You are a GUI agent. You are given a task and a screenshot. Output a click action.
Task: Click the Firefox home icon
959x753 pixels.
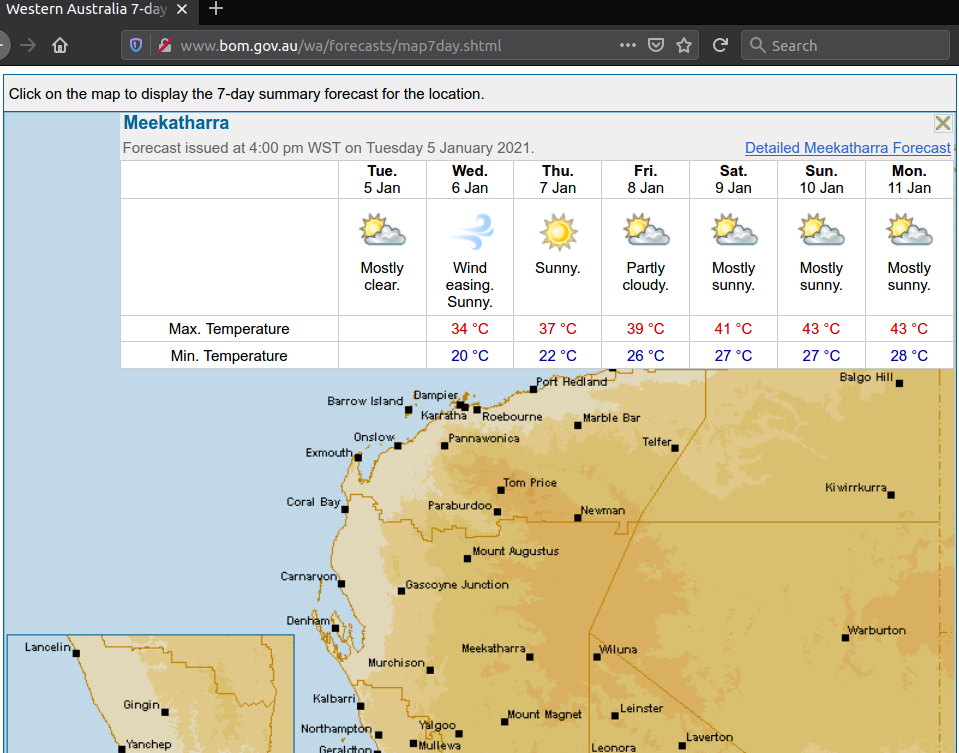[x=60, y=46]
